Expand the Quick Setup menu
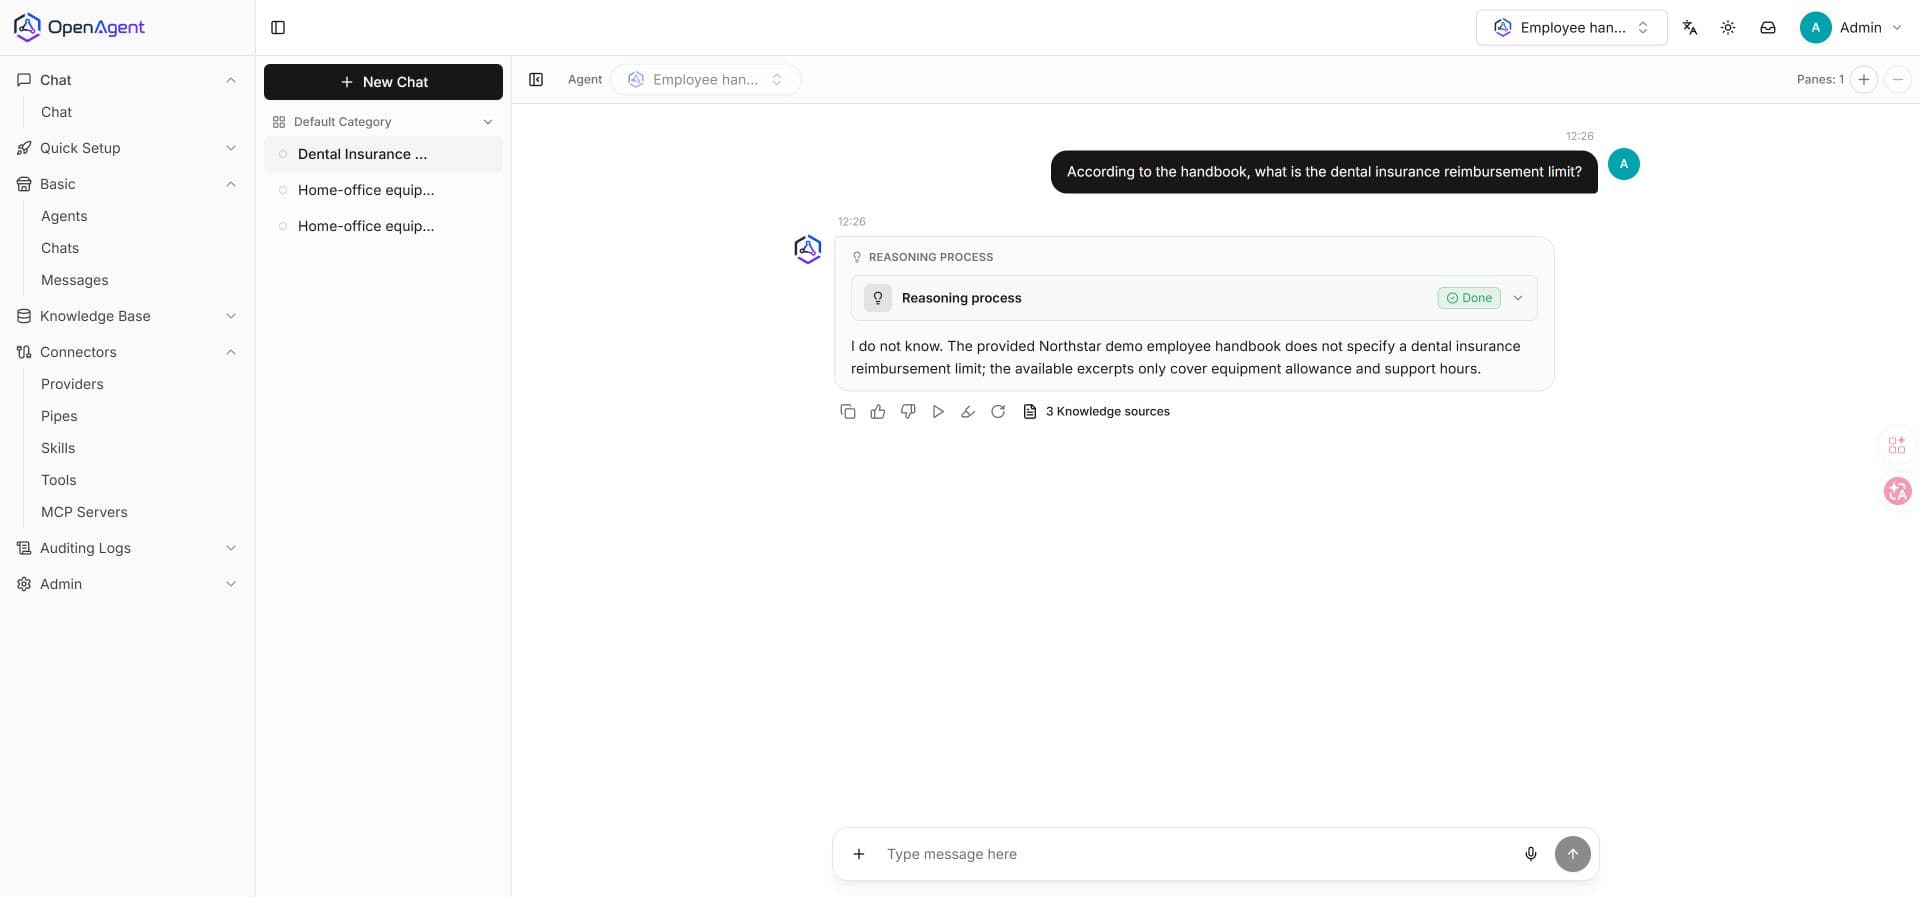The image size is (1920, 897). pos(127,148)
